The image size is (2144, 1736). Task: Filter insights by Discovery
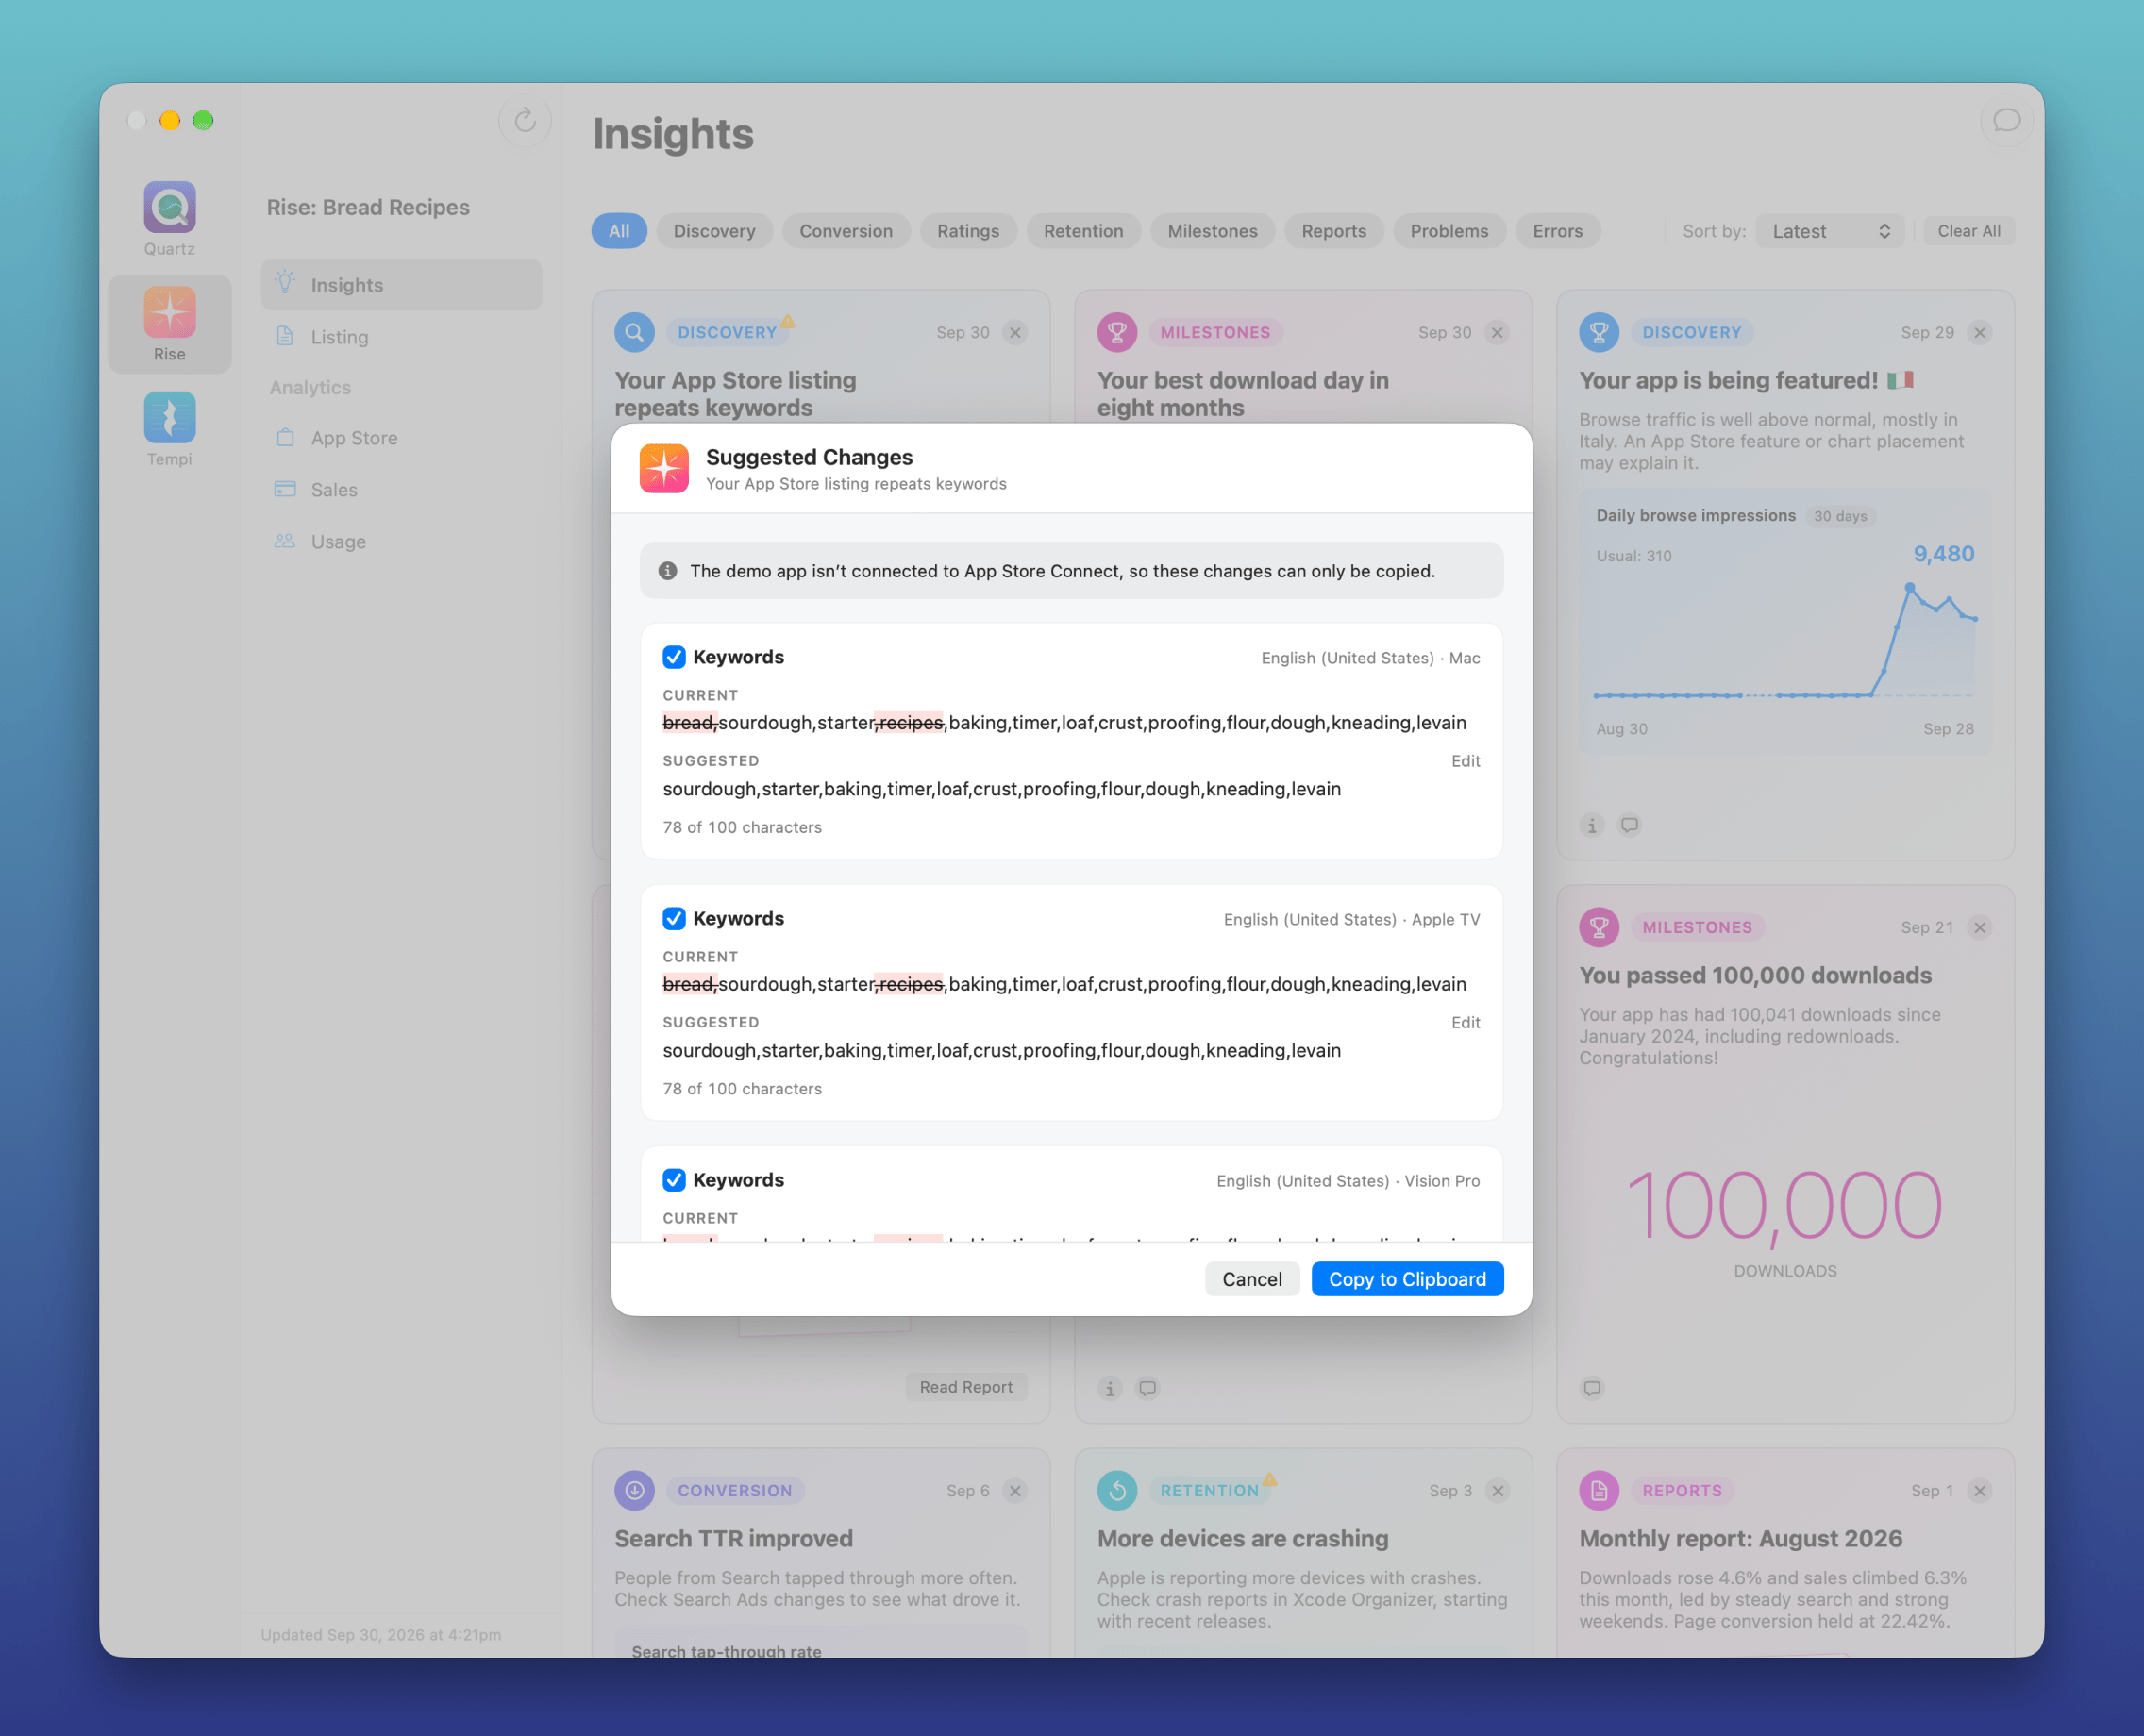coord(714,231)
